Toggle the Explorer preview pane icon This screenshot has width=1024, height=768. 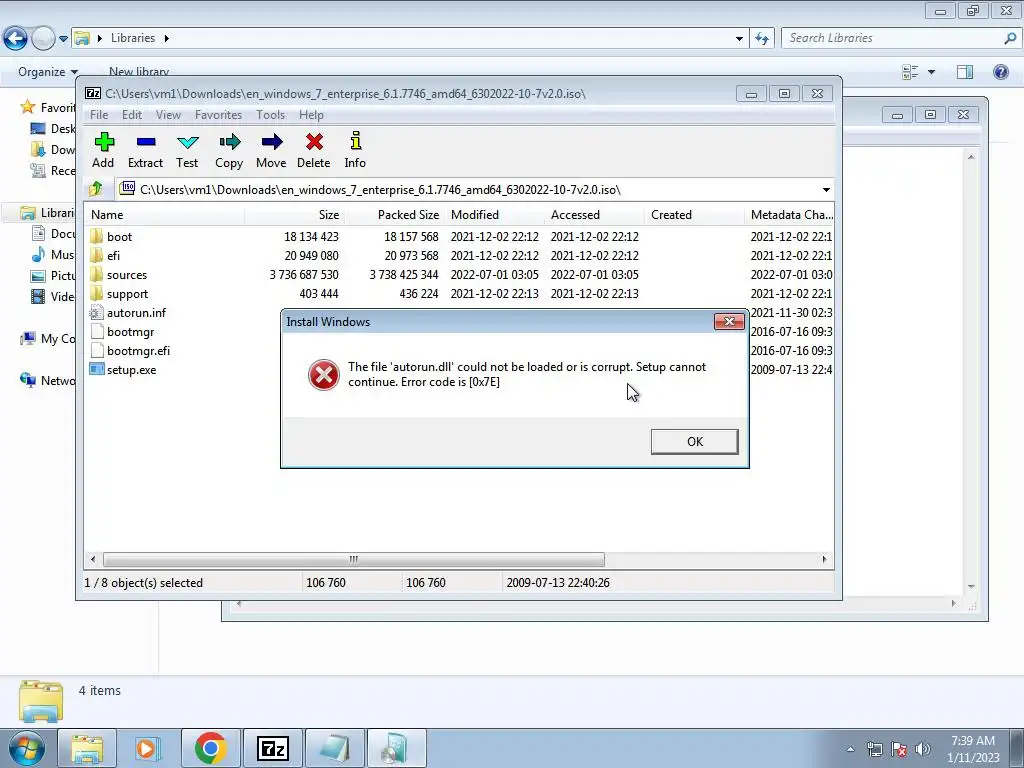965,72
